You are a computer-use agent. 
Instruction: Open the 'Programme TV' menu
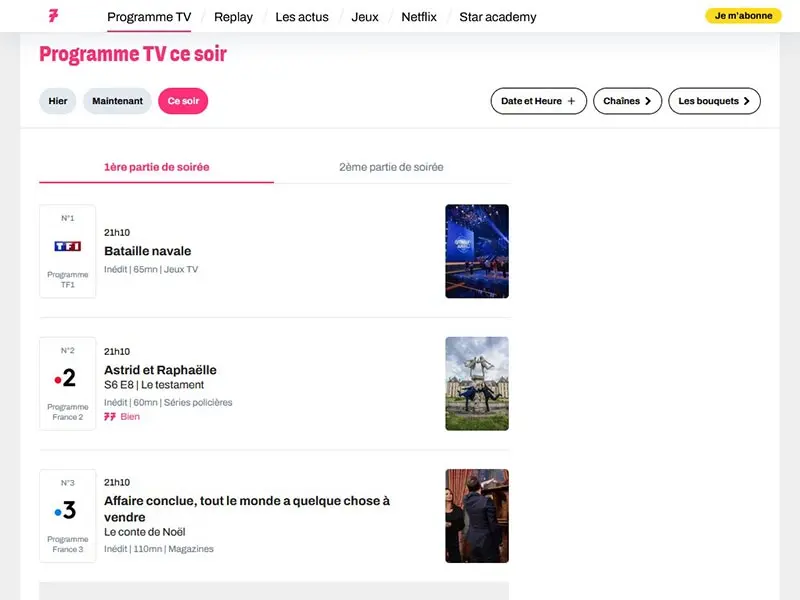(x=148, y=16)
